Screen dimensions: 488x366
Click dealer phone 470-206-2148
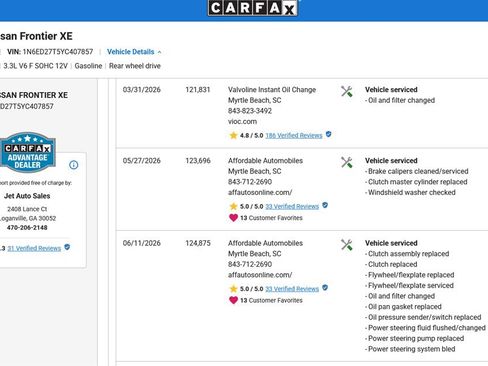pyautogui.click(x=27, y=228)
